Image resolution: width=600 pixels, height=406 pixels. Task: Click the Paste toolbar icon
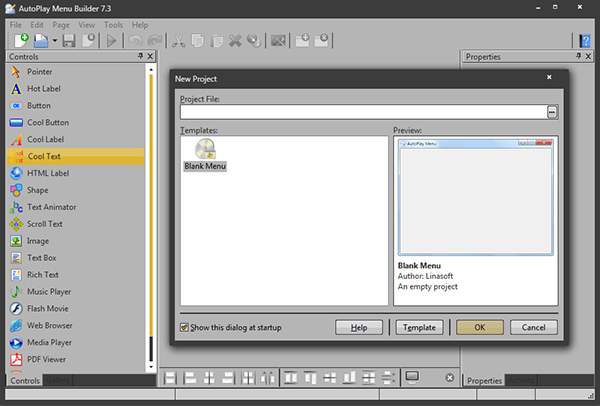click(x=217, y=41)
